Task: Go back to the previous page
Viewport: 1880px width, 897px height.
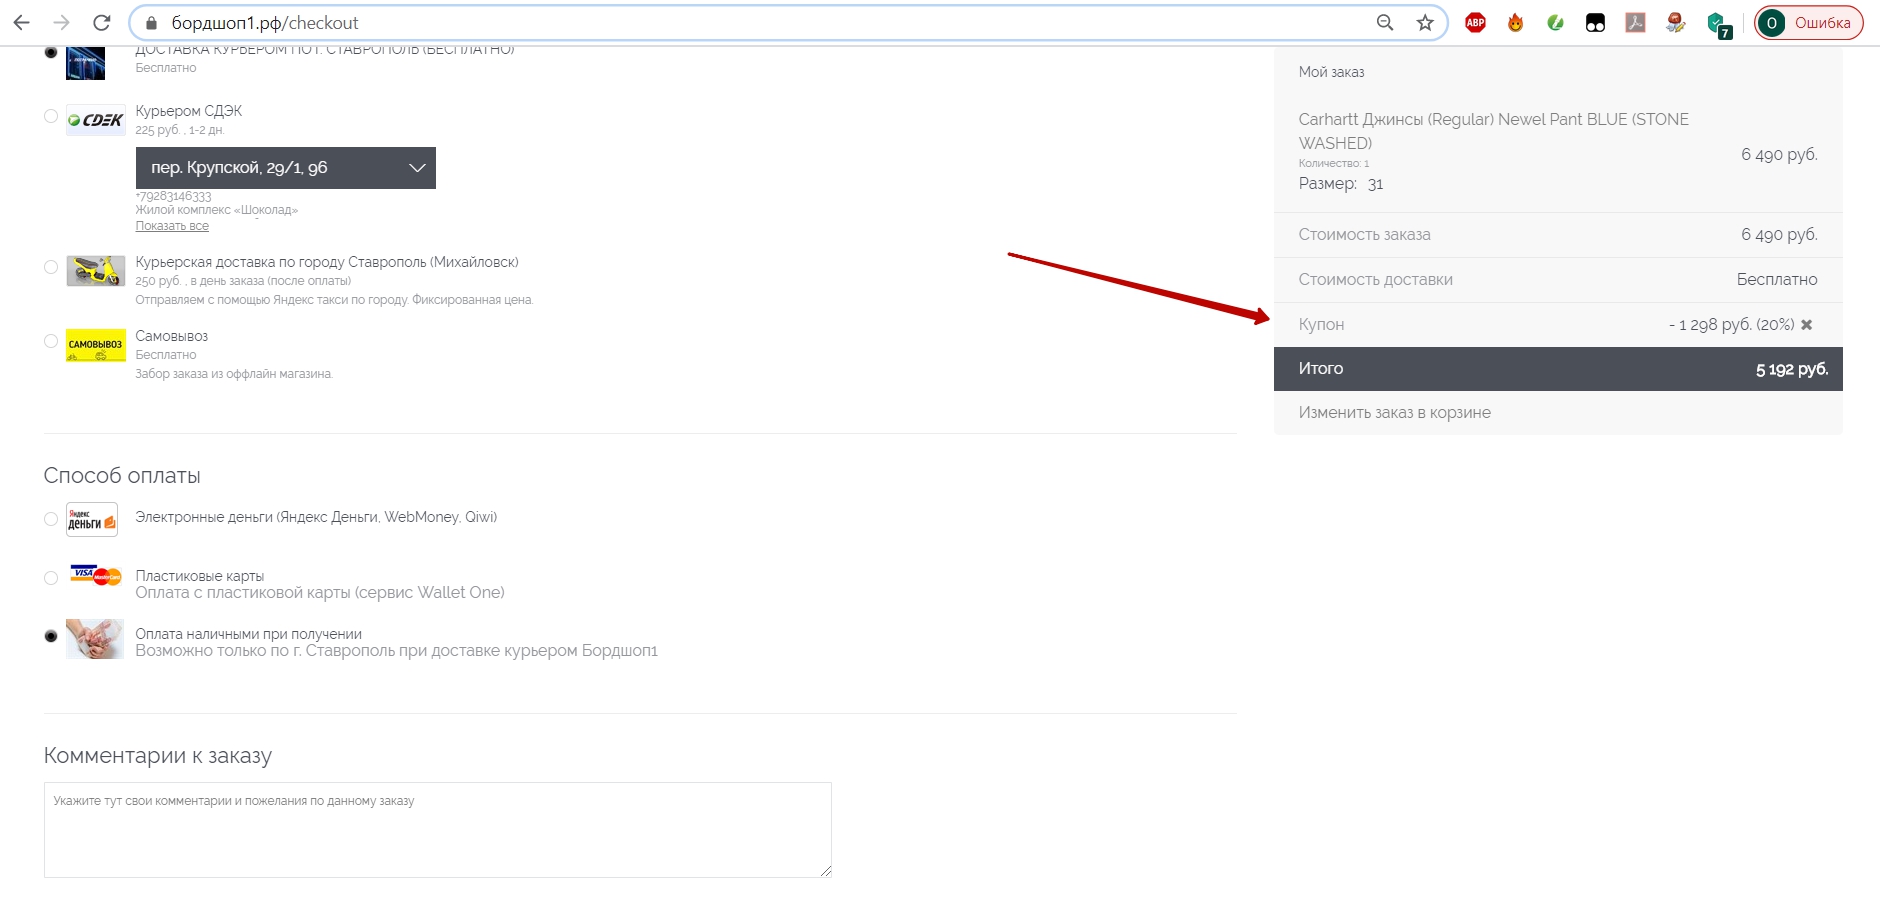Action: click(x=22, y=23)
